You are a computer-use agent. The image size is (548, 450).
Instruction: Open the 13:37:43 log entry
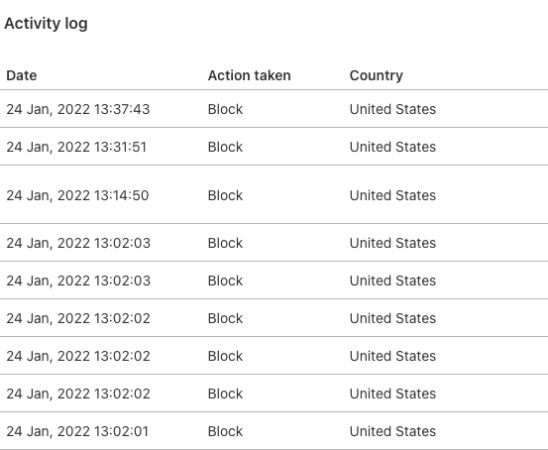pos(274,109)
